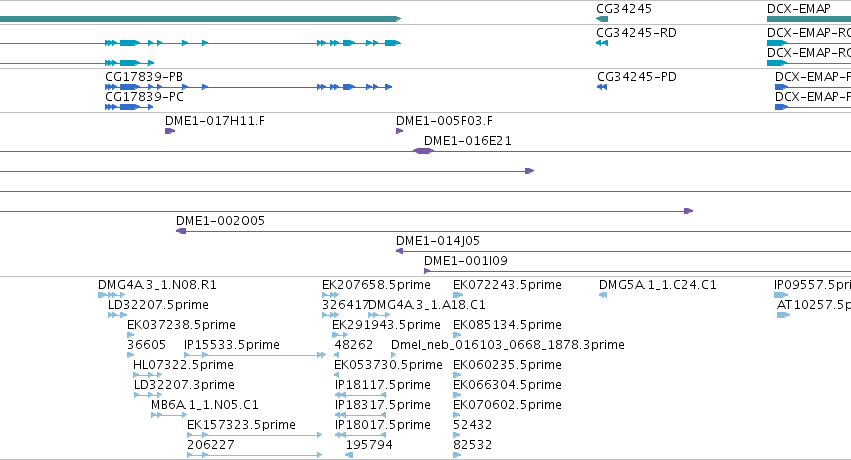Click the DME1-005F03.F label
Screen dimensions: 851x460
444,120
